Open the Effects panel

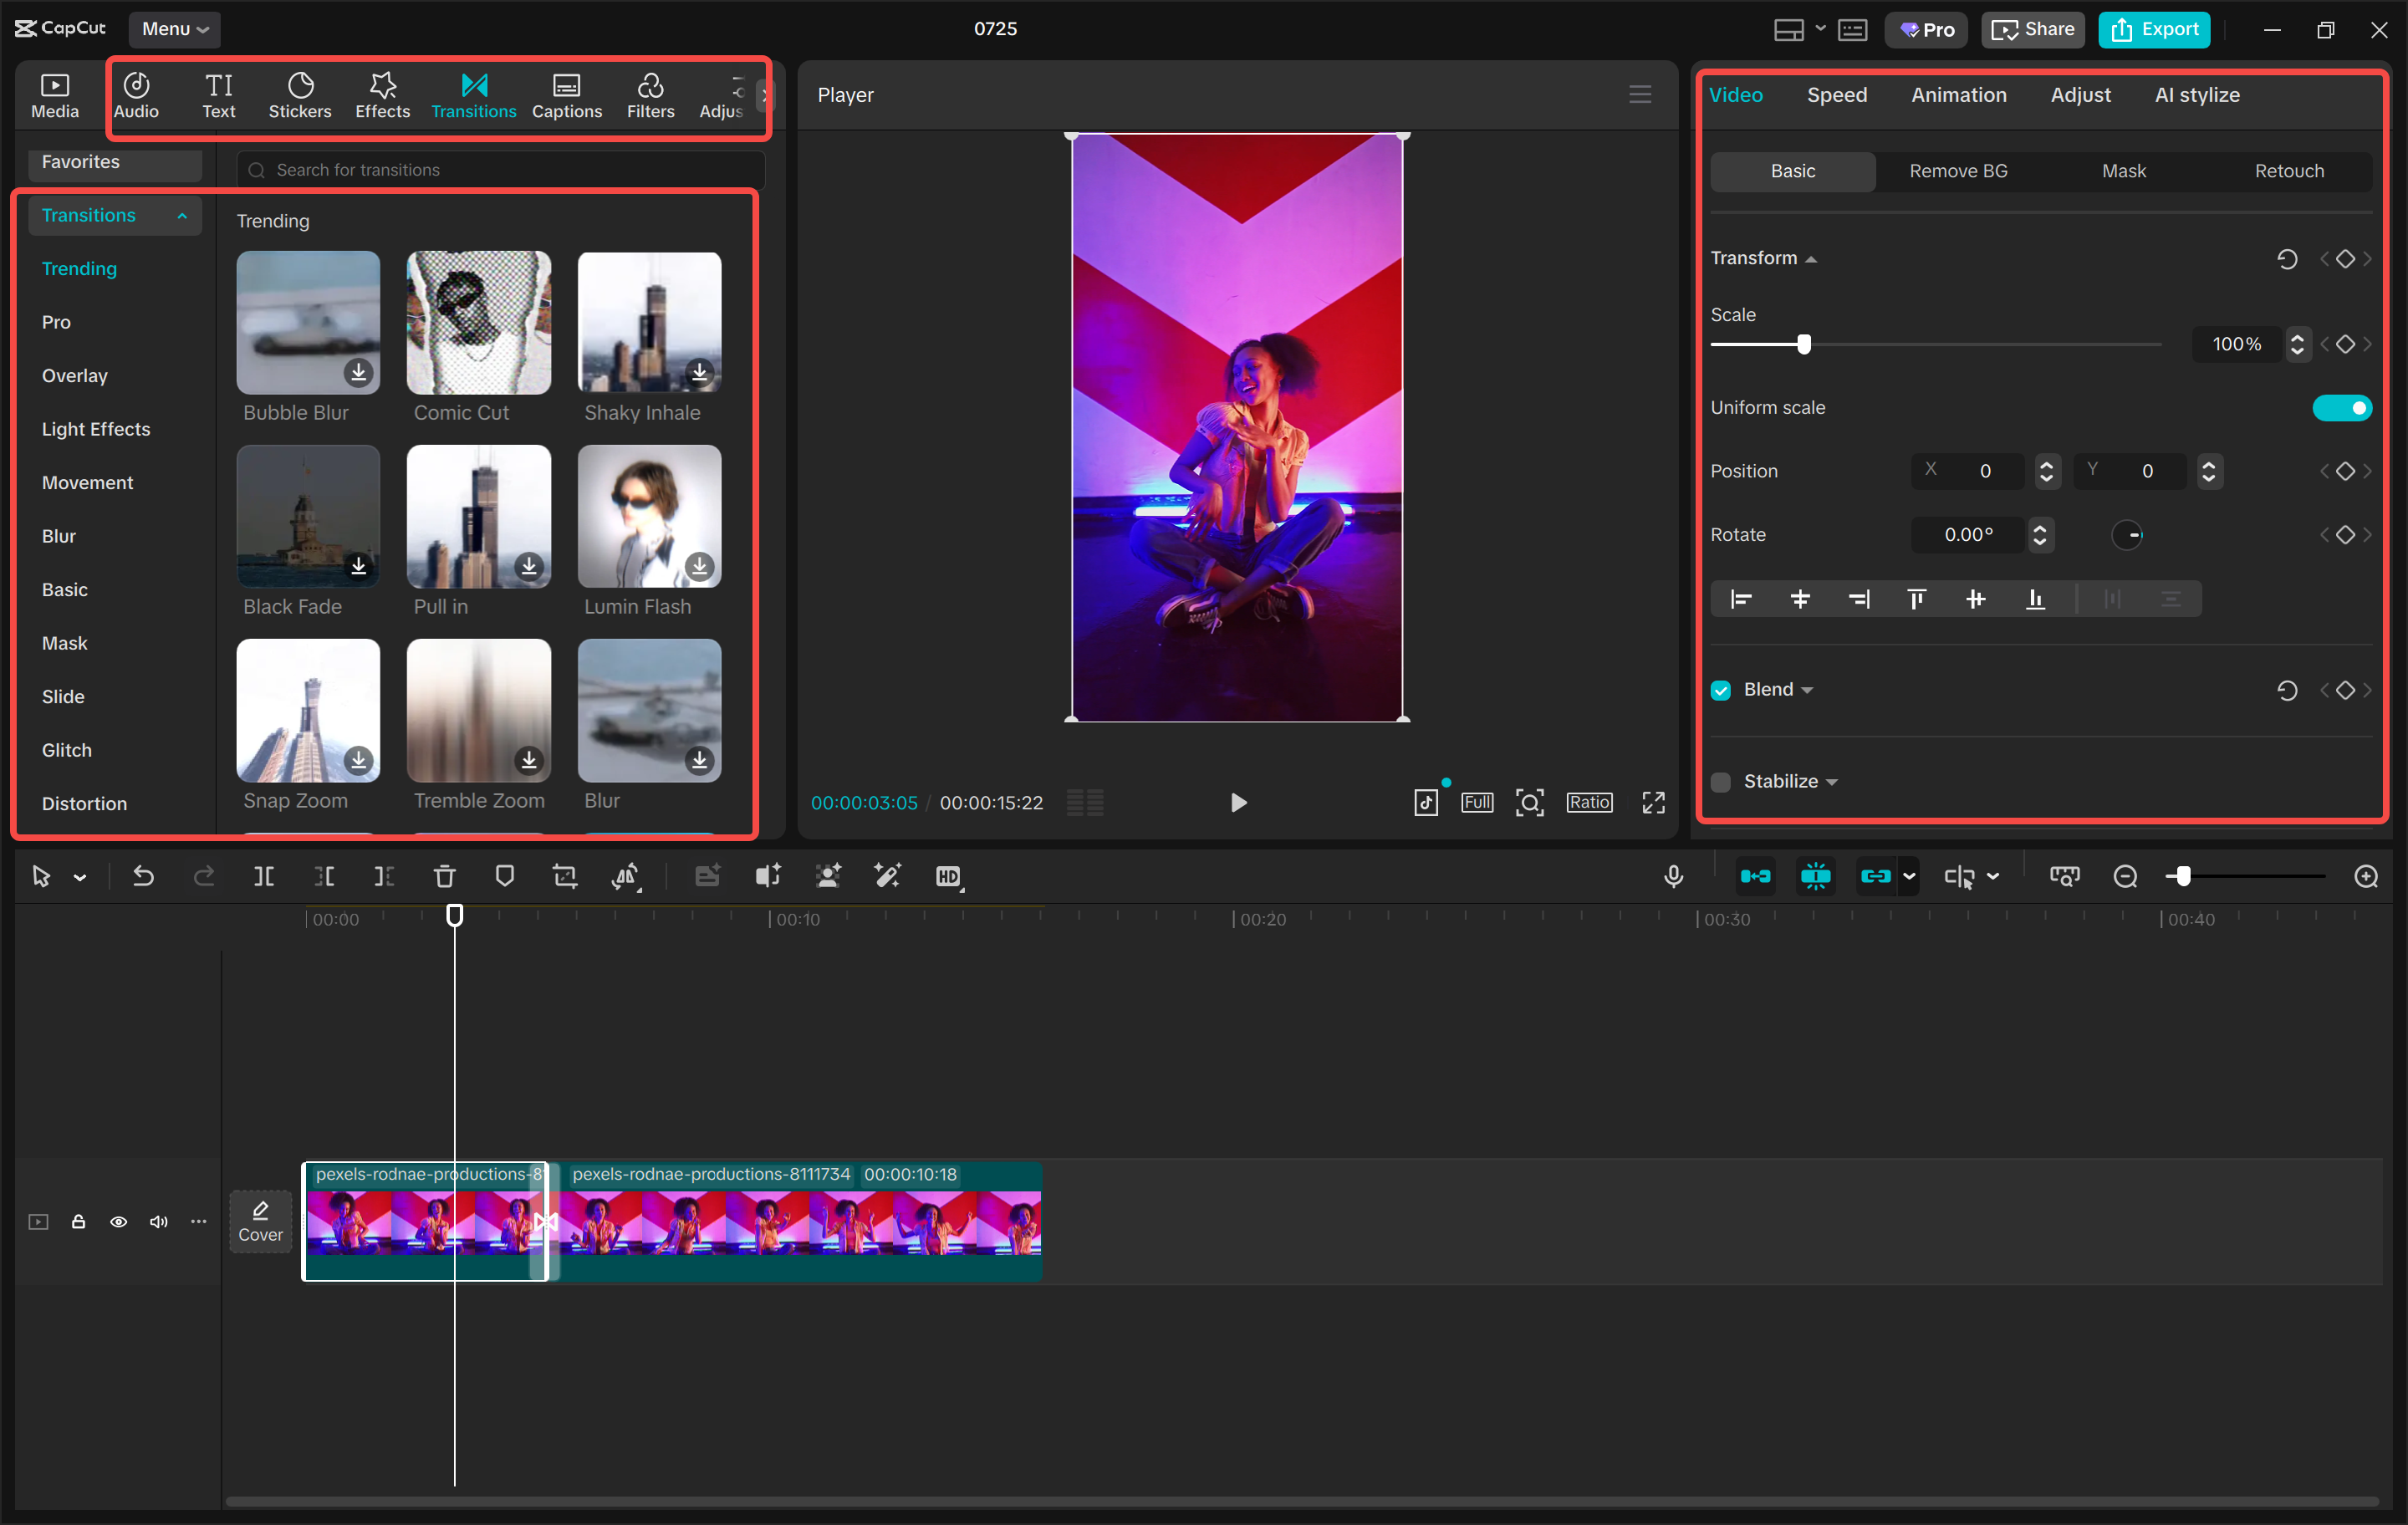coord(382,96)
